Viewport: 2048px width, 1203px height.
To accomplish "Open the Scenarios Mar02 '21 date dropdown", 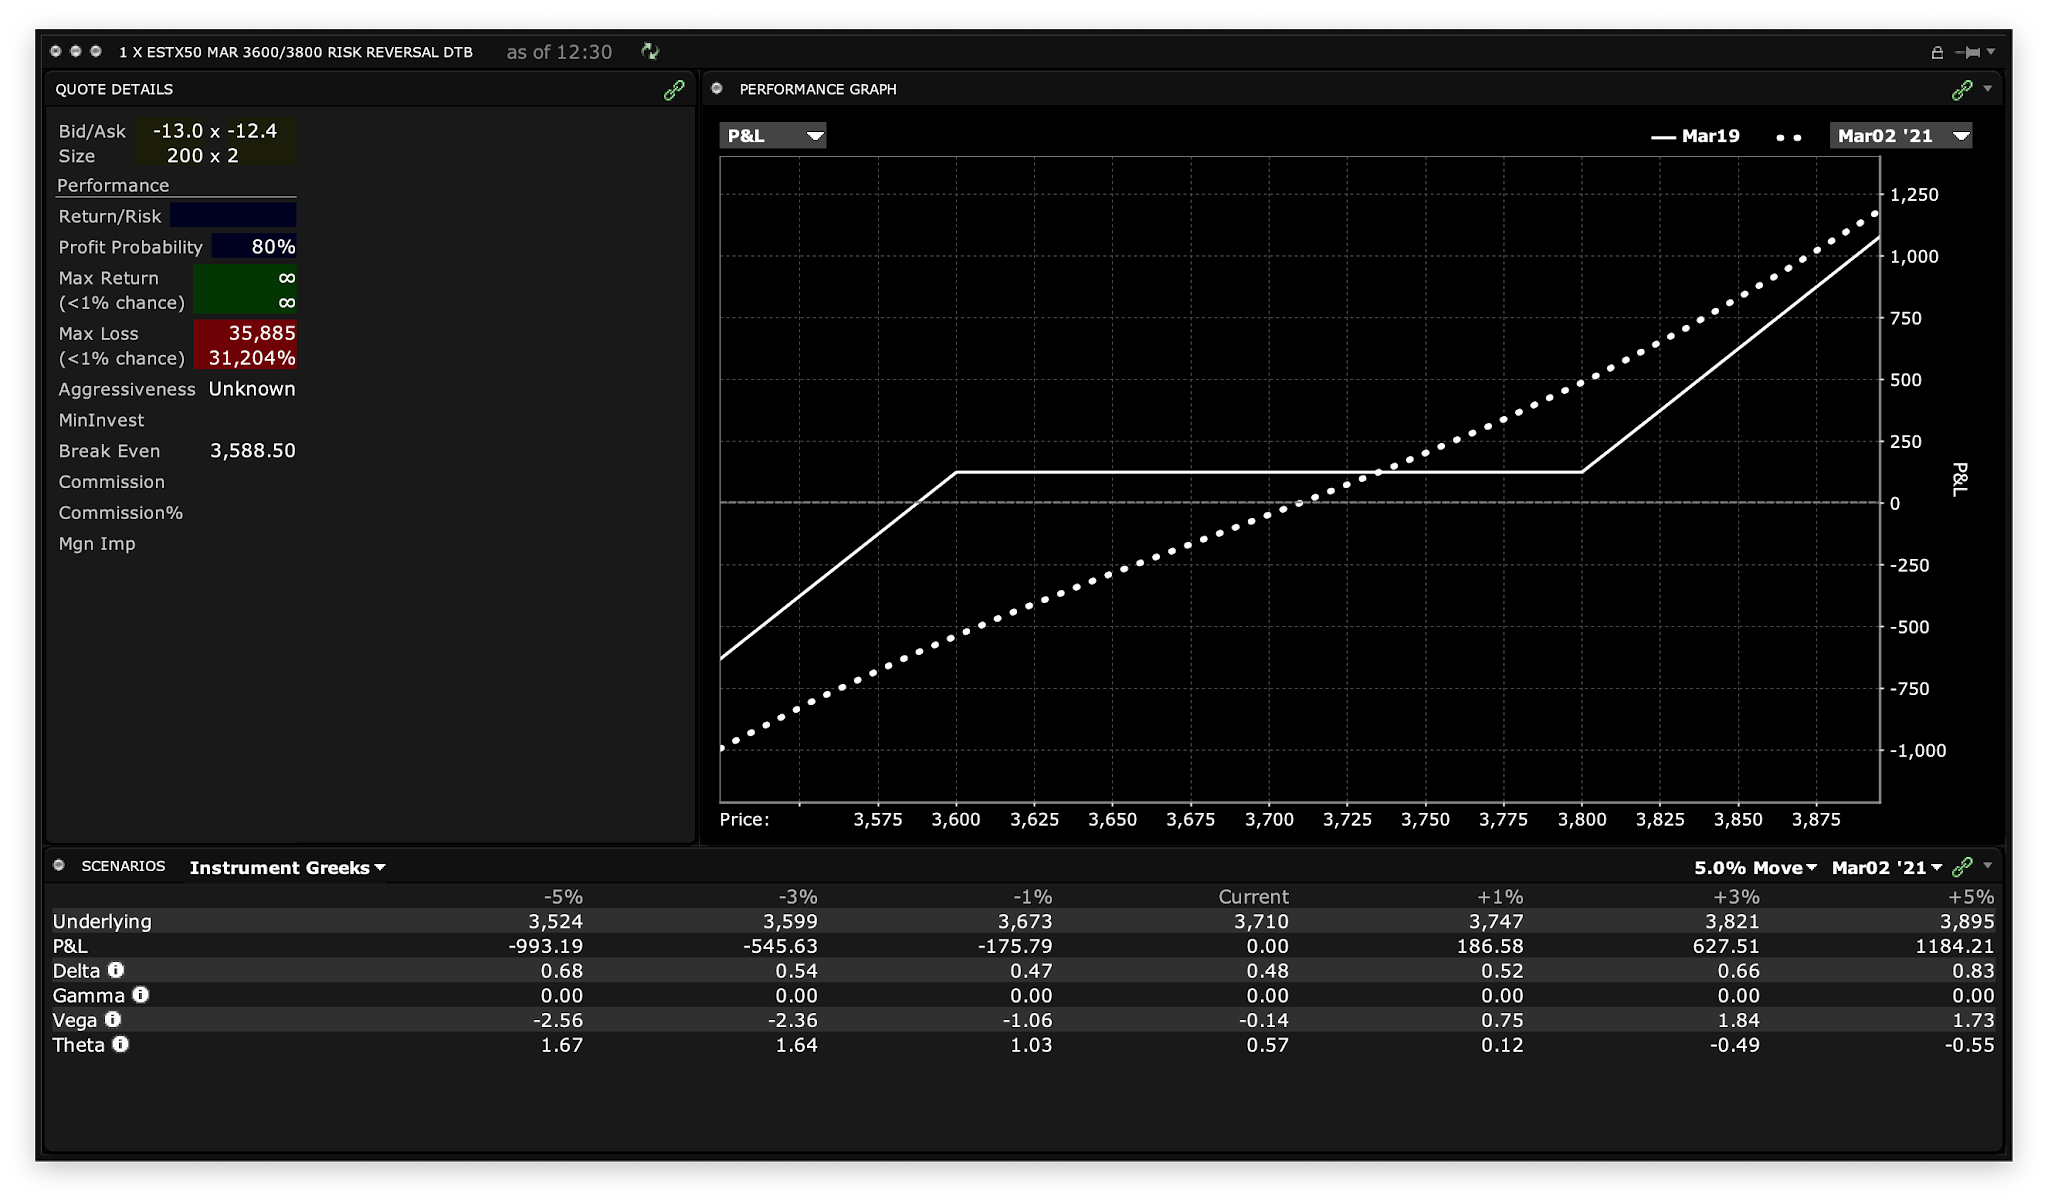I will [1886, 867].
